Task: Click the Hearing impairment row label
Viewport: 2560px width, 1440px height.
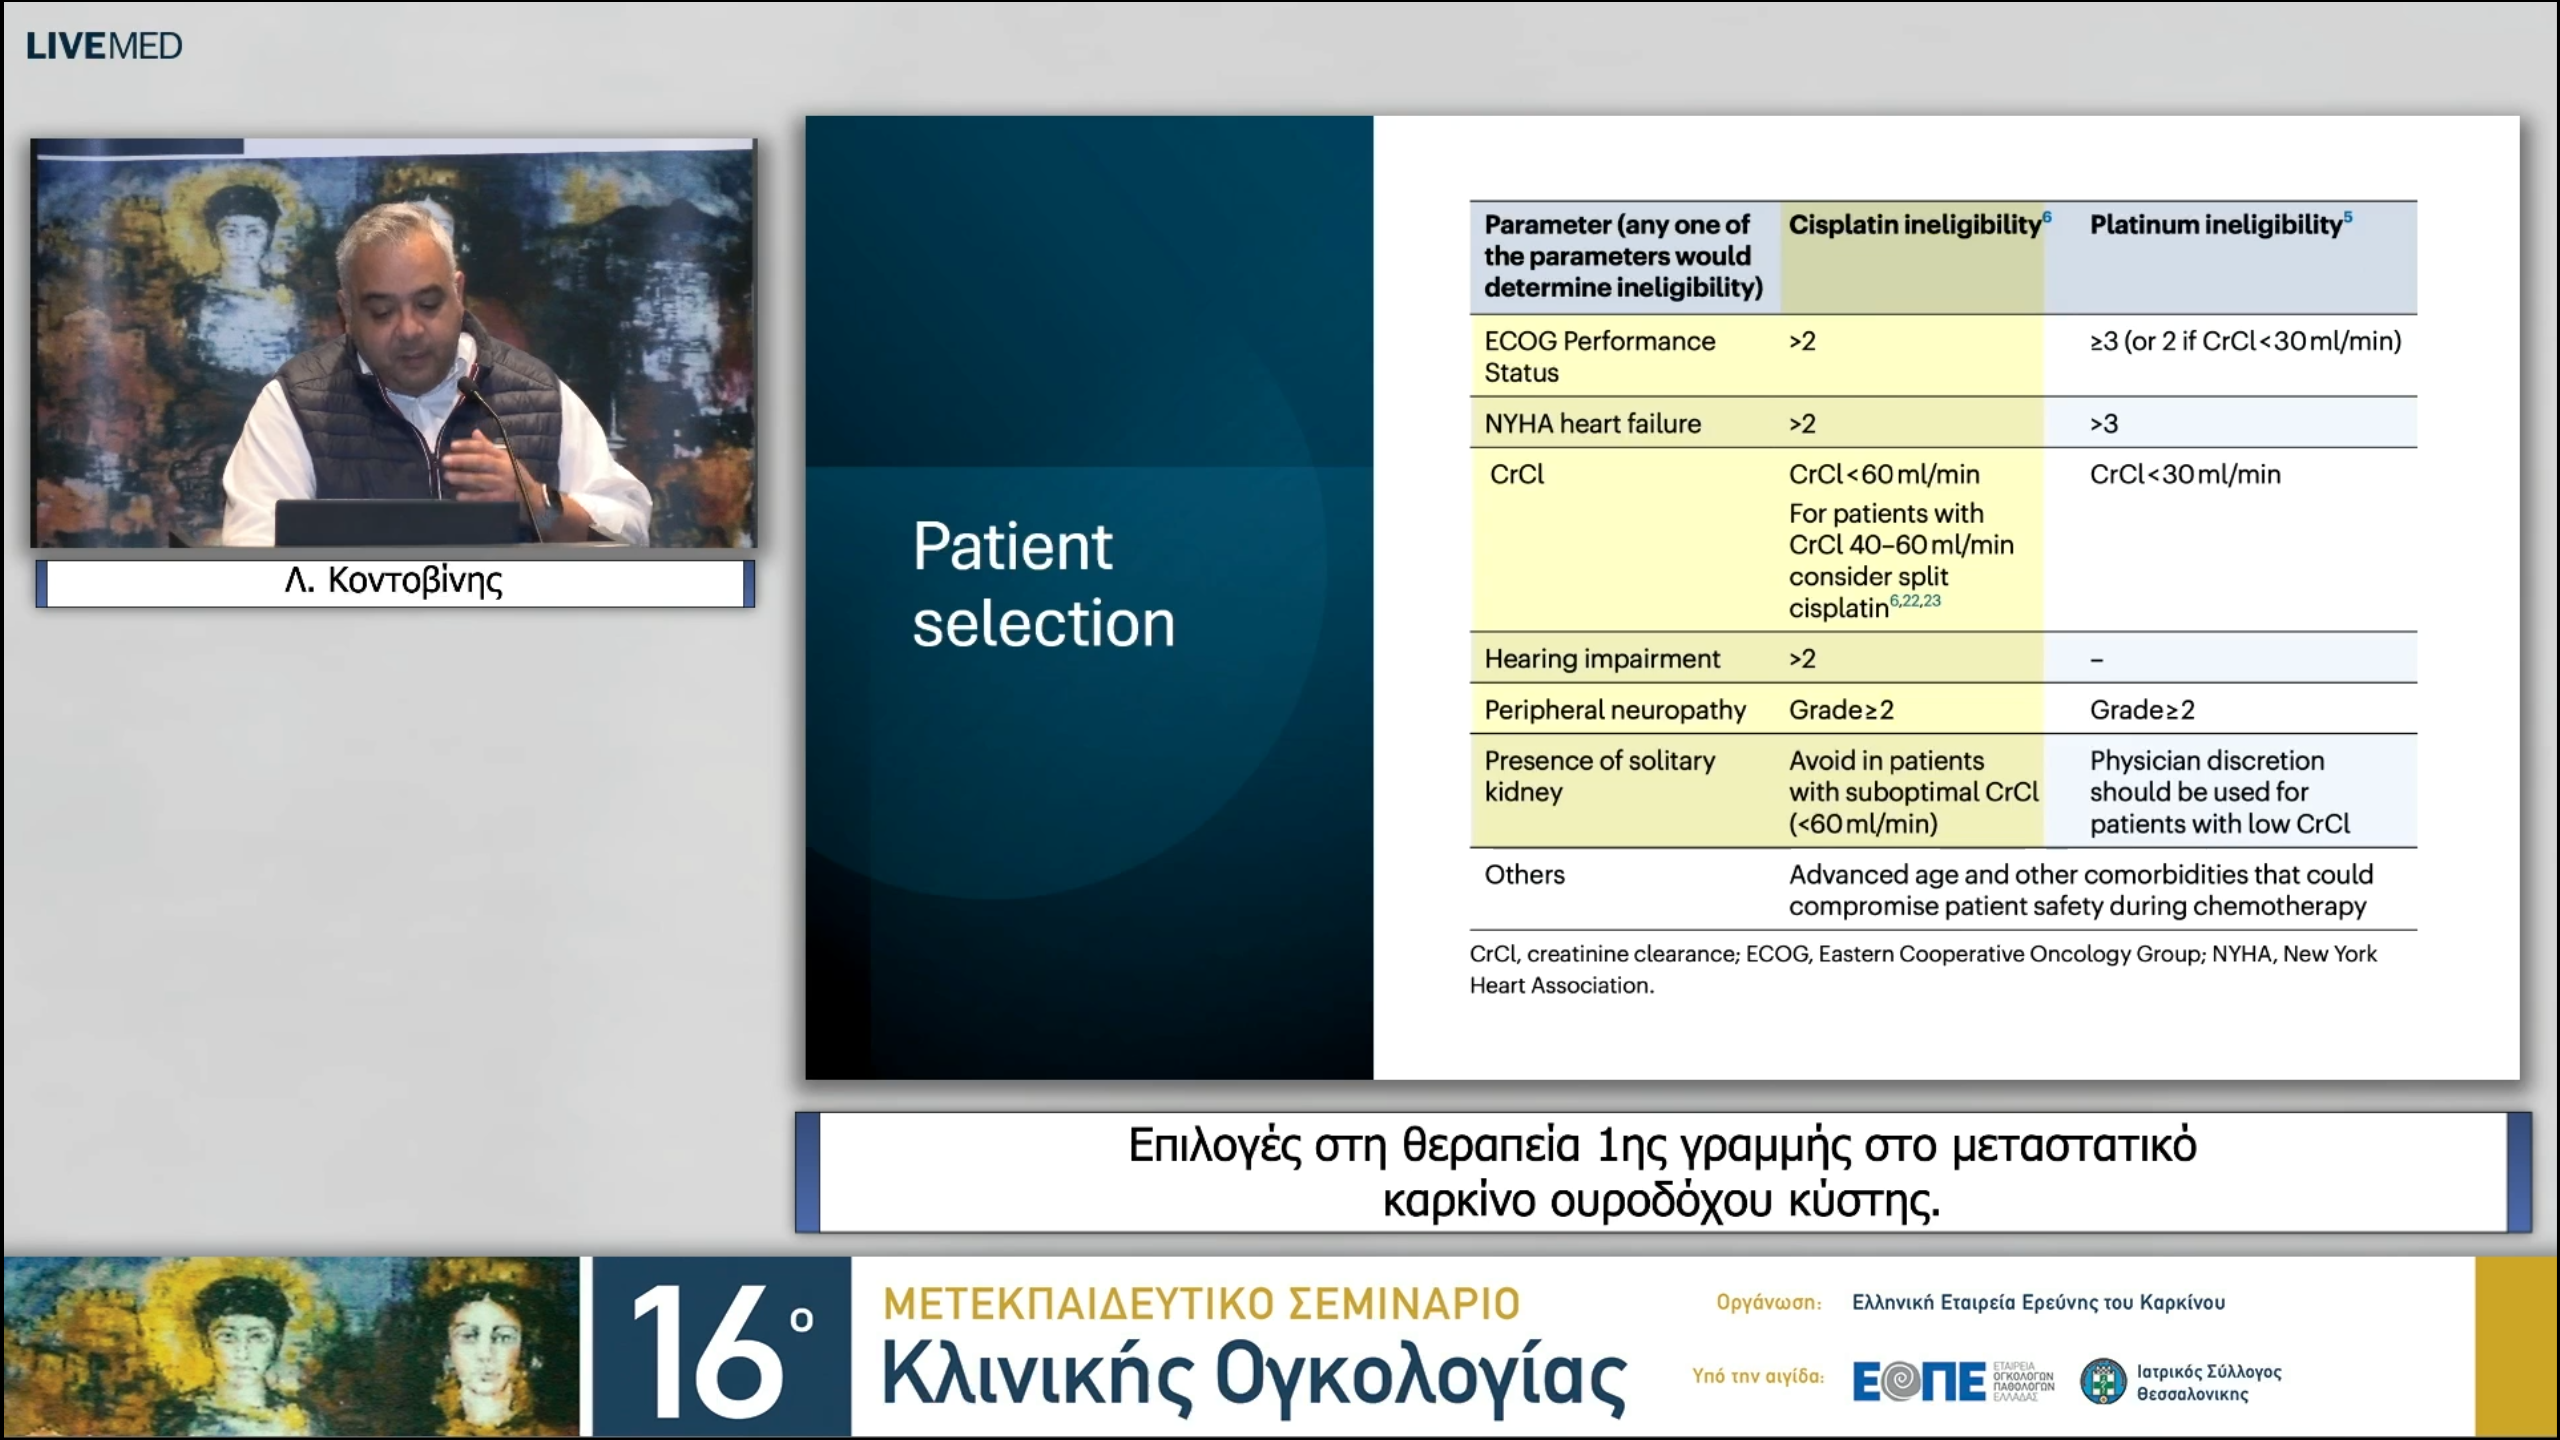Action: coord(1601,659)
